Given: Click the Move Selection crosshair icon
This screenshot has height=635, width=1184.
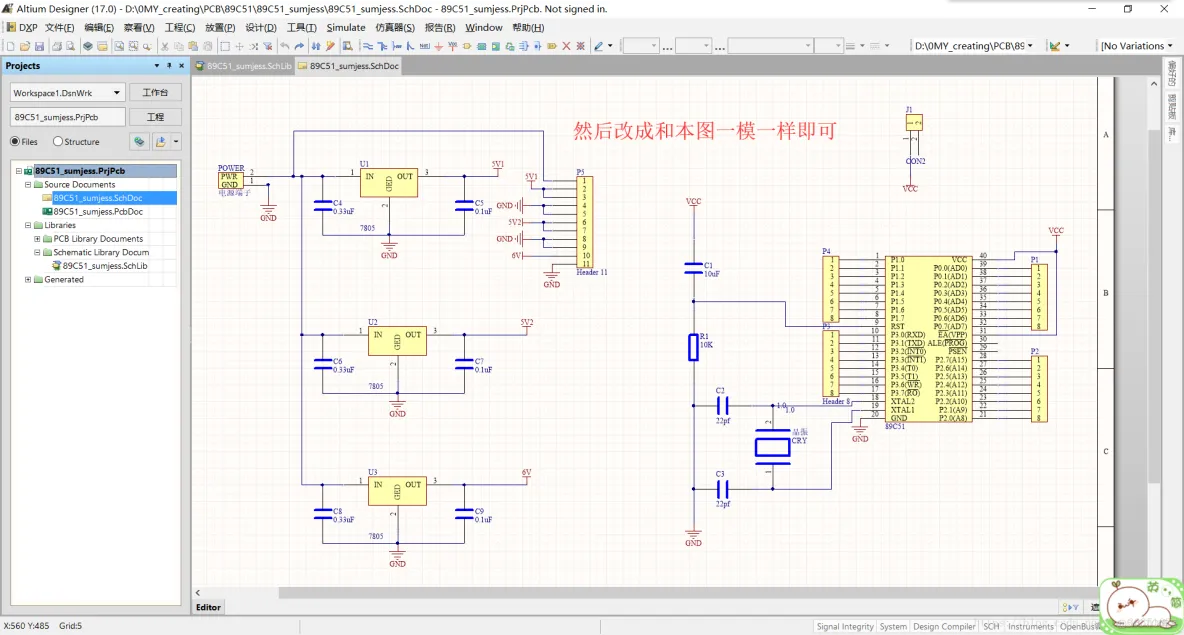Looking at the screenshot, I should [x=239, y=46].
